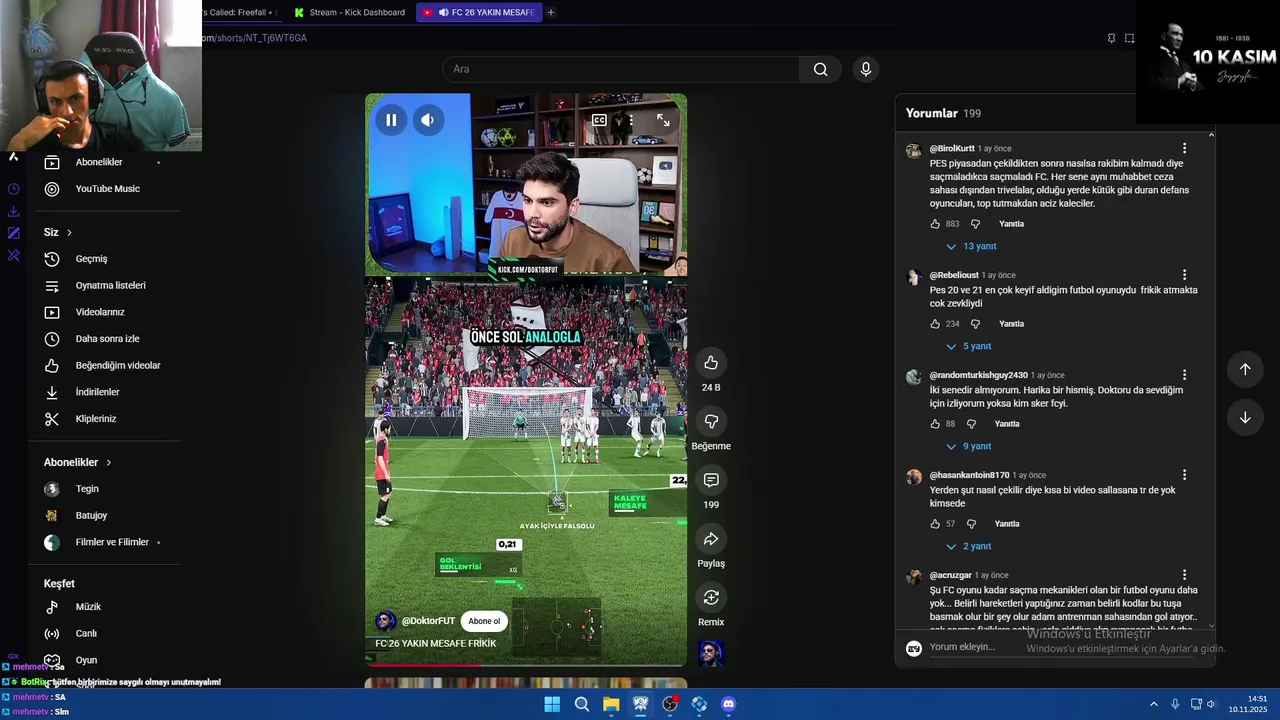The width and height of the screenshot is (1280, 720).
Task: Click the Klipleriniz scissors icon
Action: [52, 419]
